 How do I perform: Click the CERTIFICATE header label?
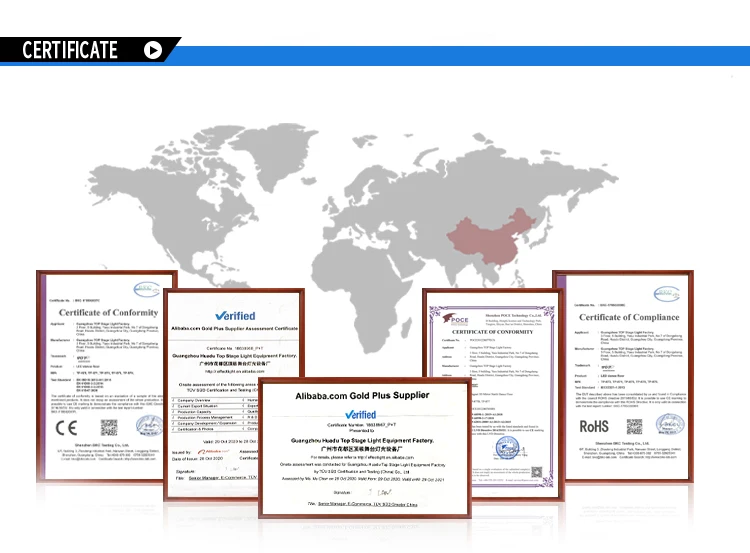pos(70,50)
